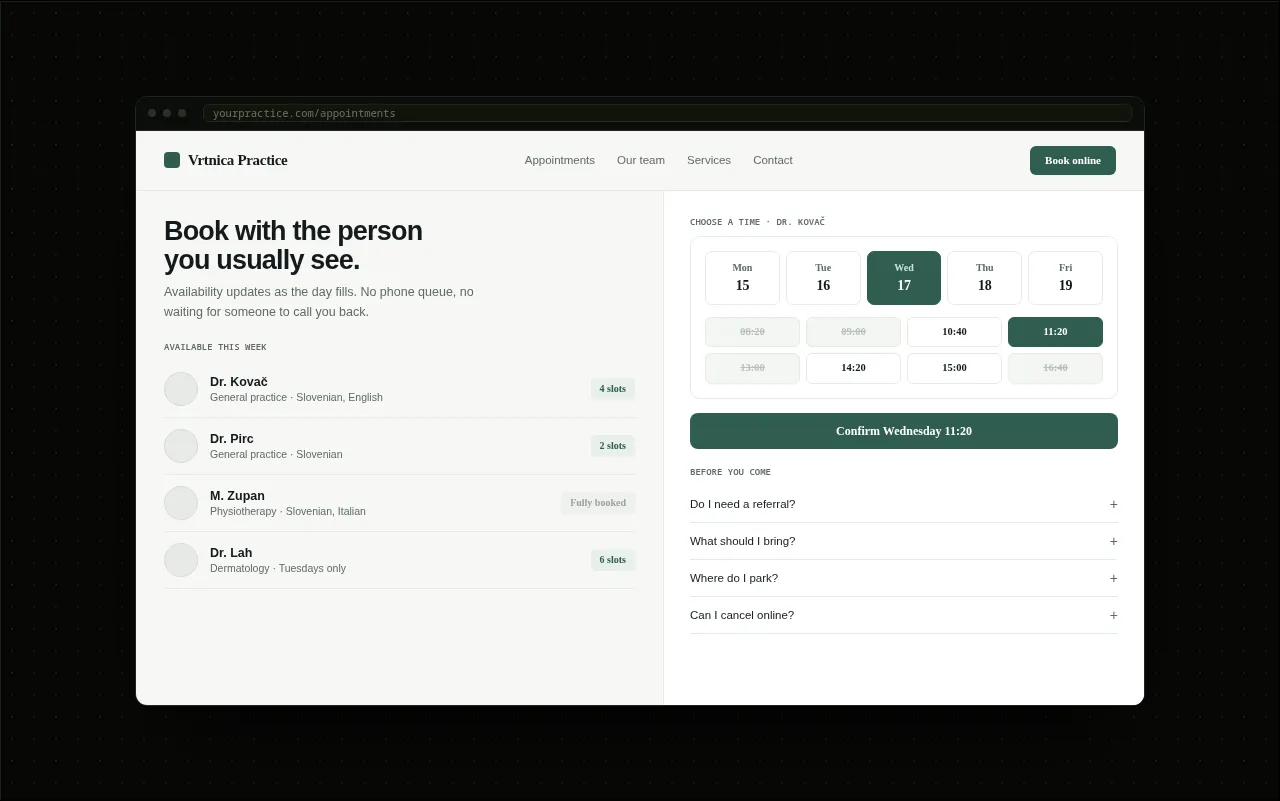The image size is (1280, 801).
Task: Confirm Wednesday 11:20 appointment
Action: [904, 431]
